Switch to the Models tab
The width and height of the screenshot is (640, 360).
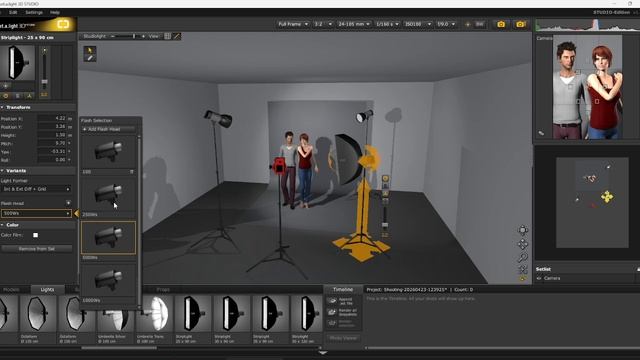click(11, 289)
